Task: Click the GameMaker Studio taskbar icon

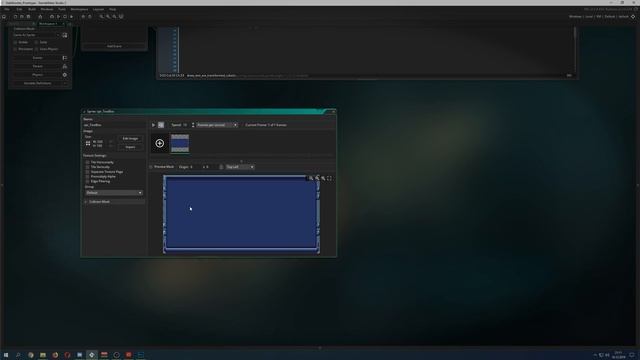Action: pyautogui.click(x=91, y=355)
